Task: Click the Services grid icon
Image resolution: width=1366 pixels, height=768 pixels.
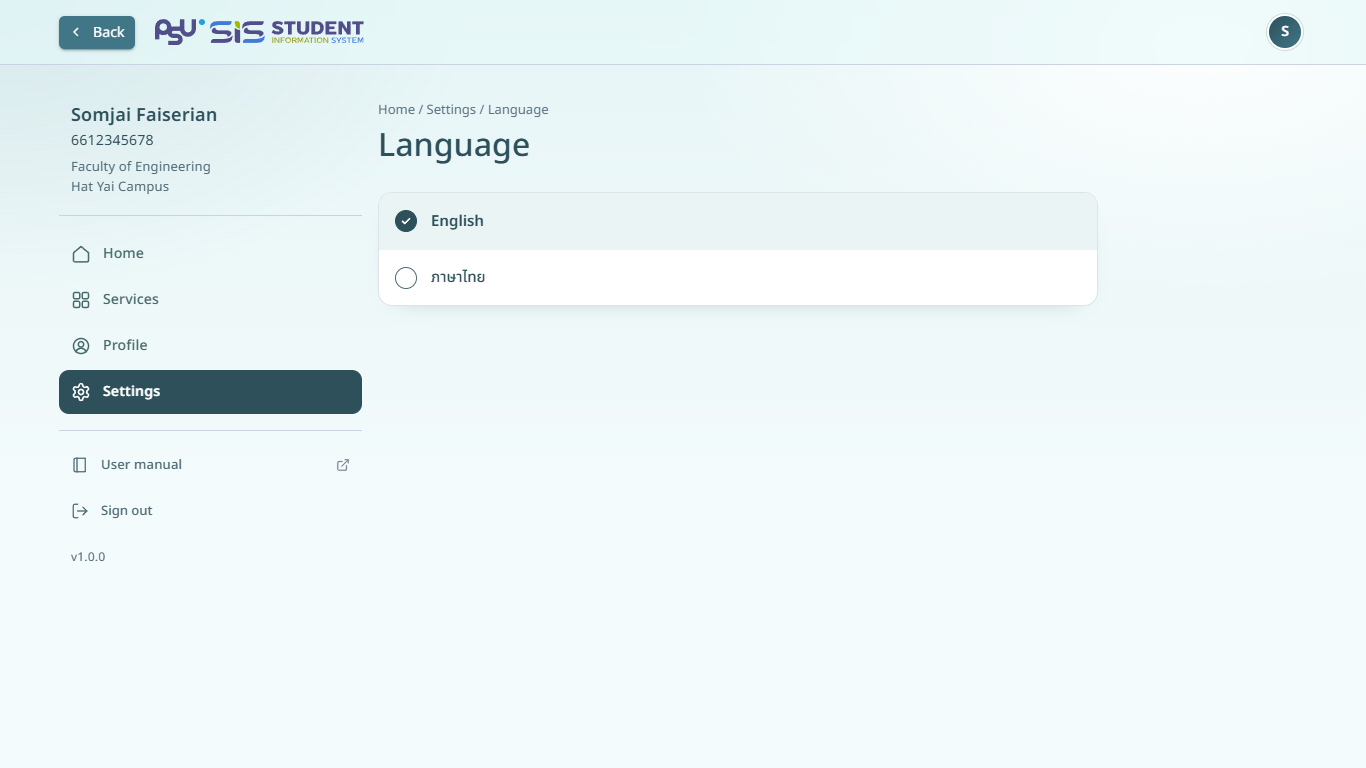Action: coord(81,300)
